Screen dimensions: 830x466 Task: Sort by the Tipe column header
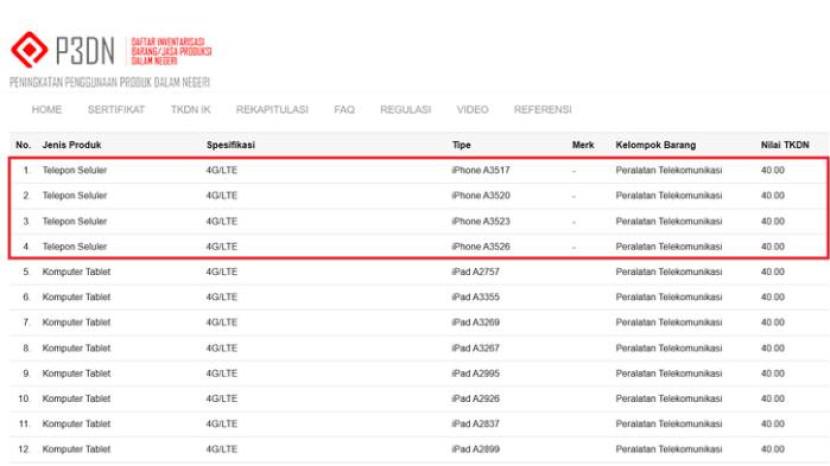point(462,145)
